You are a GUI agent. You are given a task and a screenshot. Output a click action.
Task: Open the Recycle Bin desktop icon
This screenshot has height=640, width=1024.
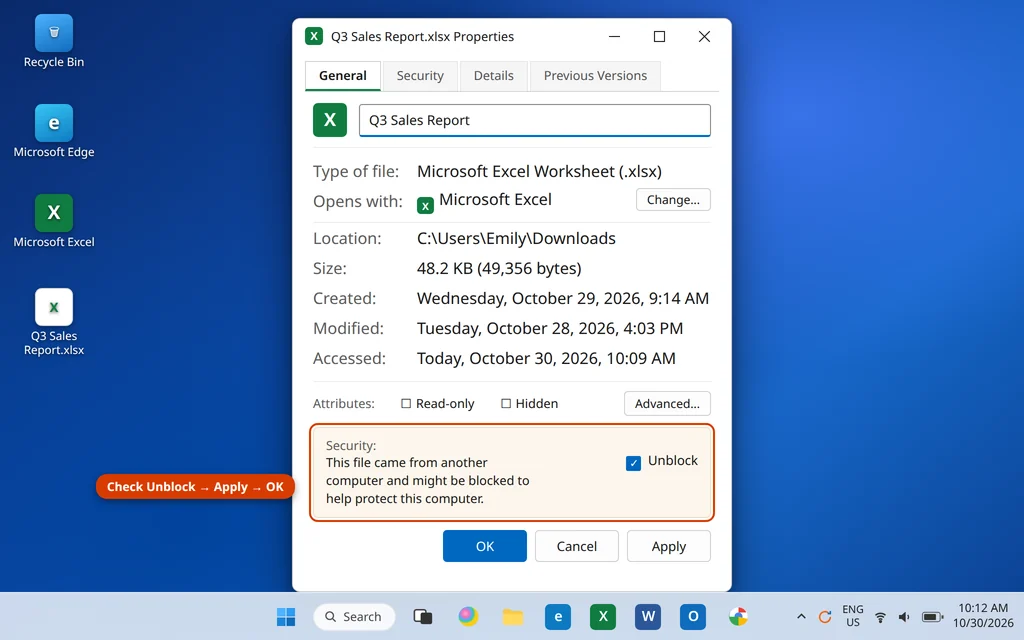54,41
